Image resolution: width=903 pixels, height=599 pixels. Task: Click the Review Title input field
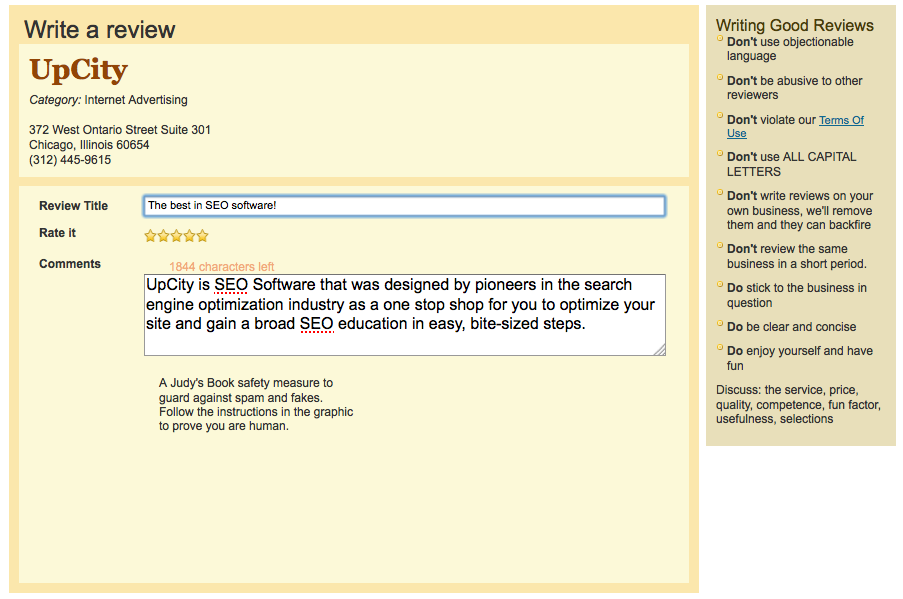[x=404, y=206]
